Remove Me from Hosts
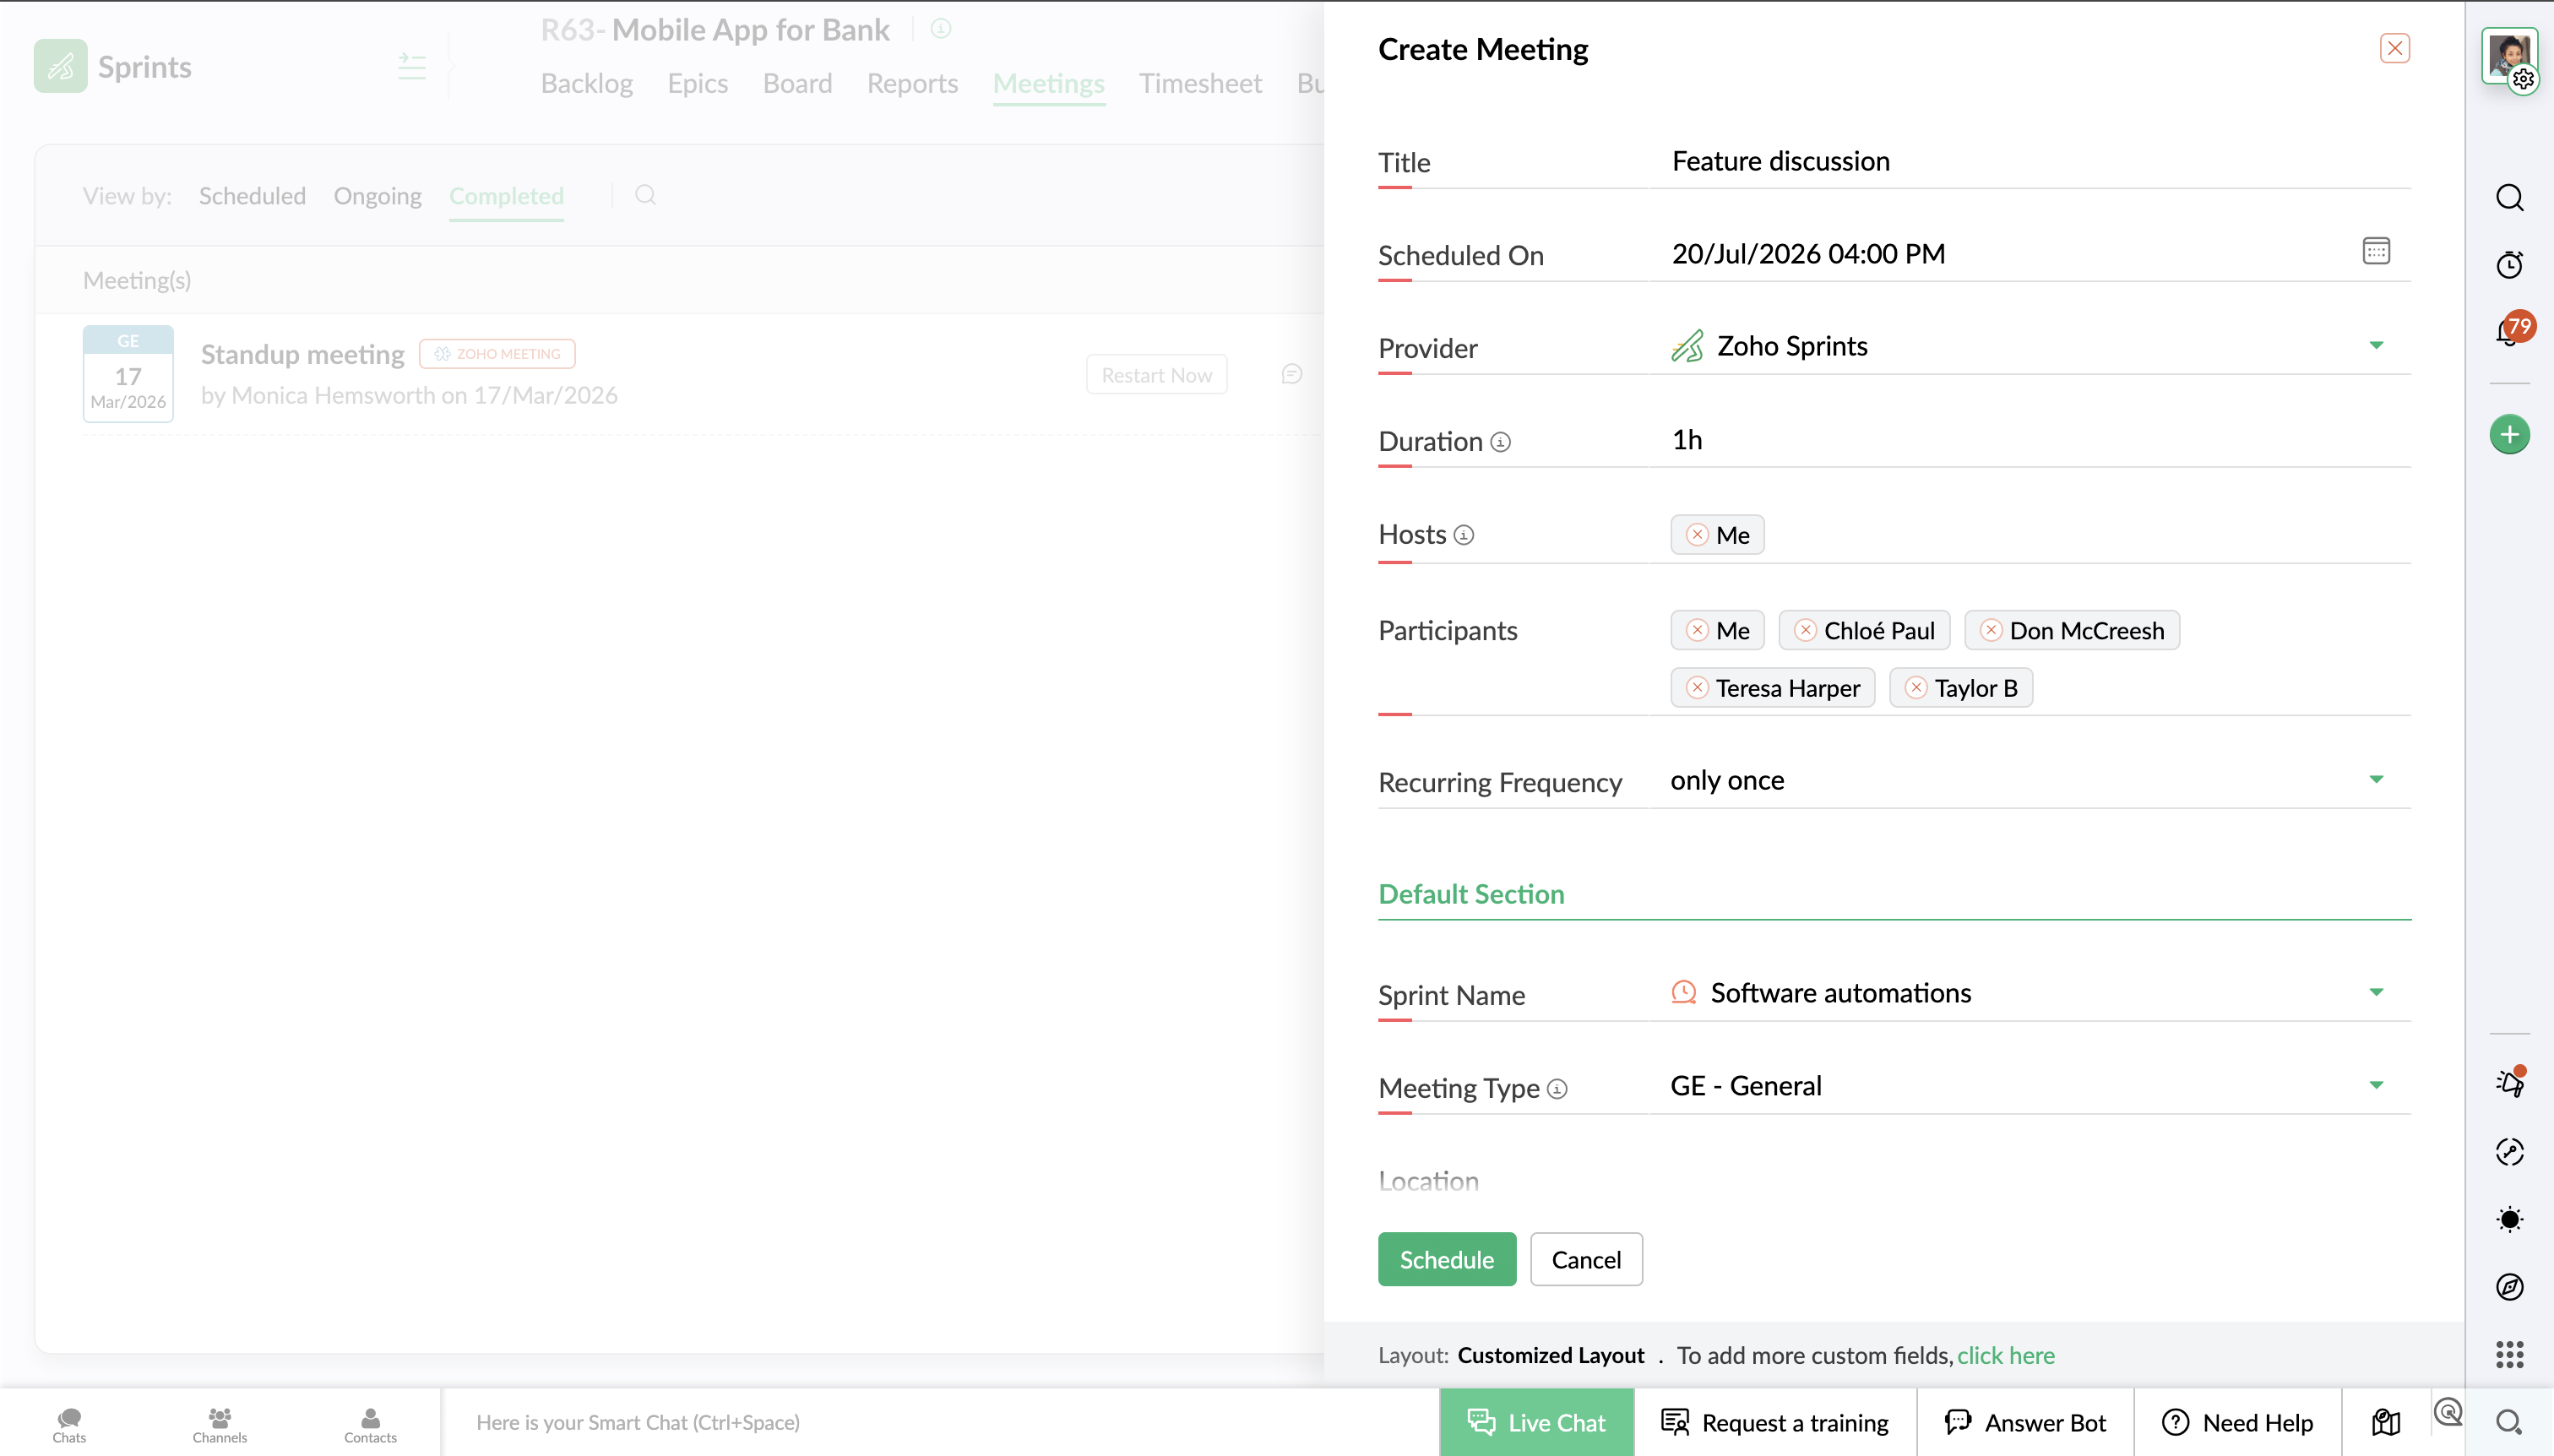Screen dimensions: 2554x1456 point(1697,534)
